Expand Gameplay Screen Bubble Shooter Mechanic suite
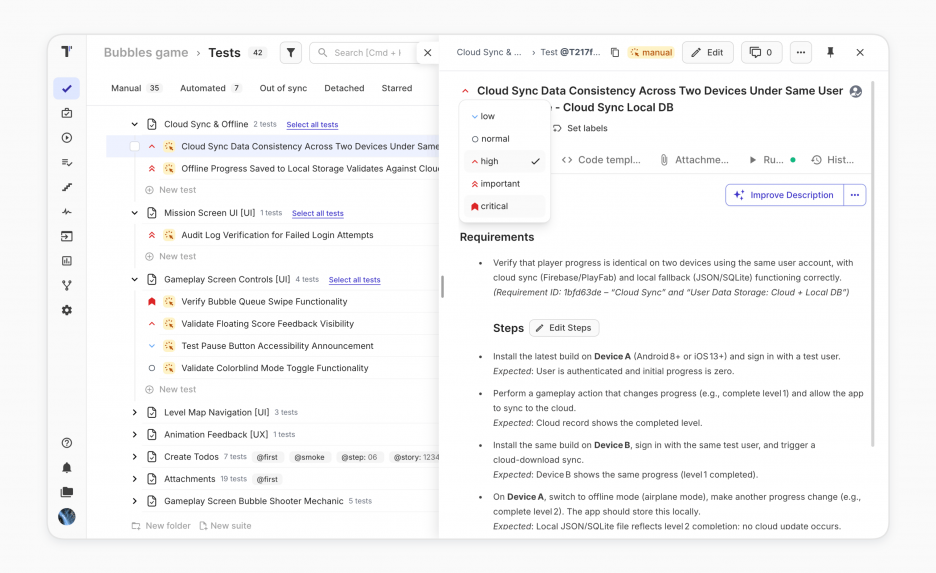This screenshot has width=936, height=573. click(x=134, y=501)
